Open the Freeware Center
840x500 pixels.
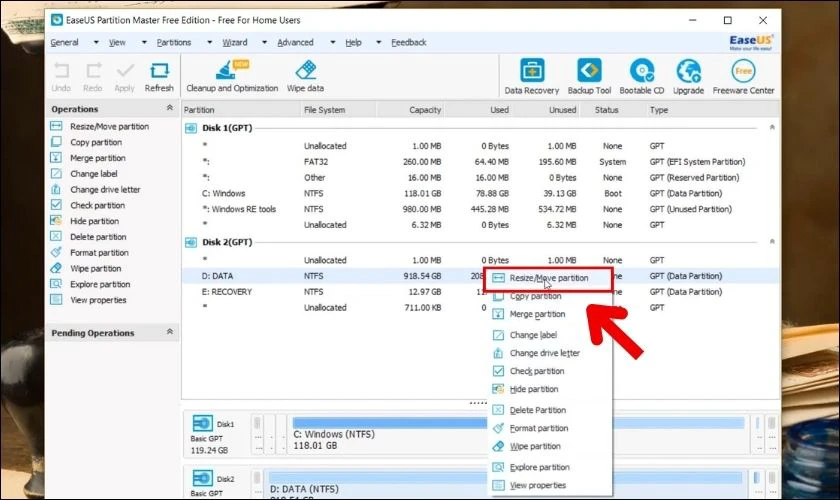[x=744, y=77]
